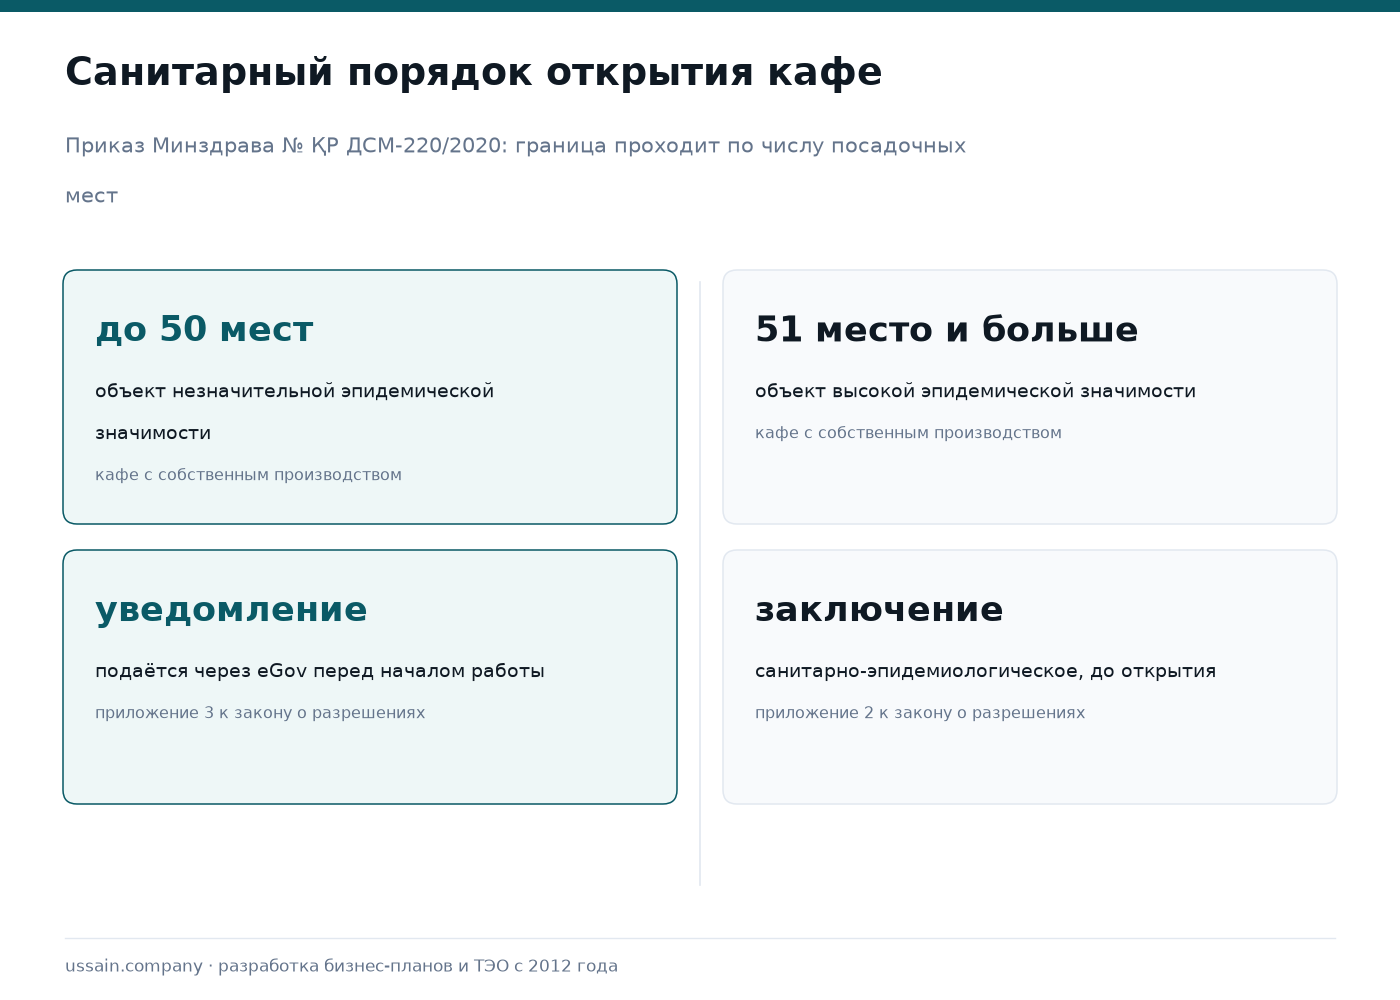1400x1000 pixels.
Task: Select "объект высокой эпидемической значимости" text
Action: pos(975,391)
